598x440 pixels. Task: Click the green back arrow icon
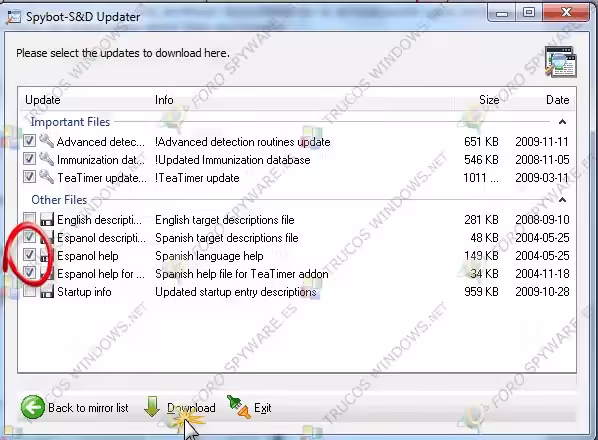[33, 407]
